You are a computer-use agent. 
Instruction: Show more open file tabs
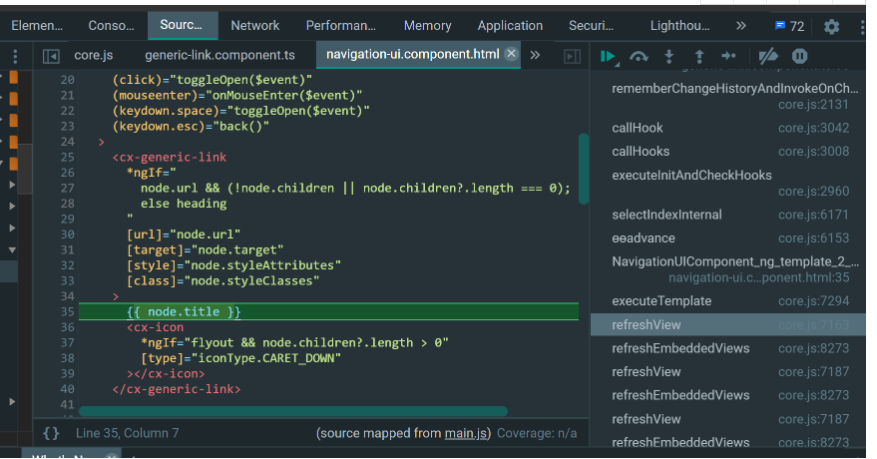click(x=535, y=55)
